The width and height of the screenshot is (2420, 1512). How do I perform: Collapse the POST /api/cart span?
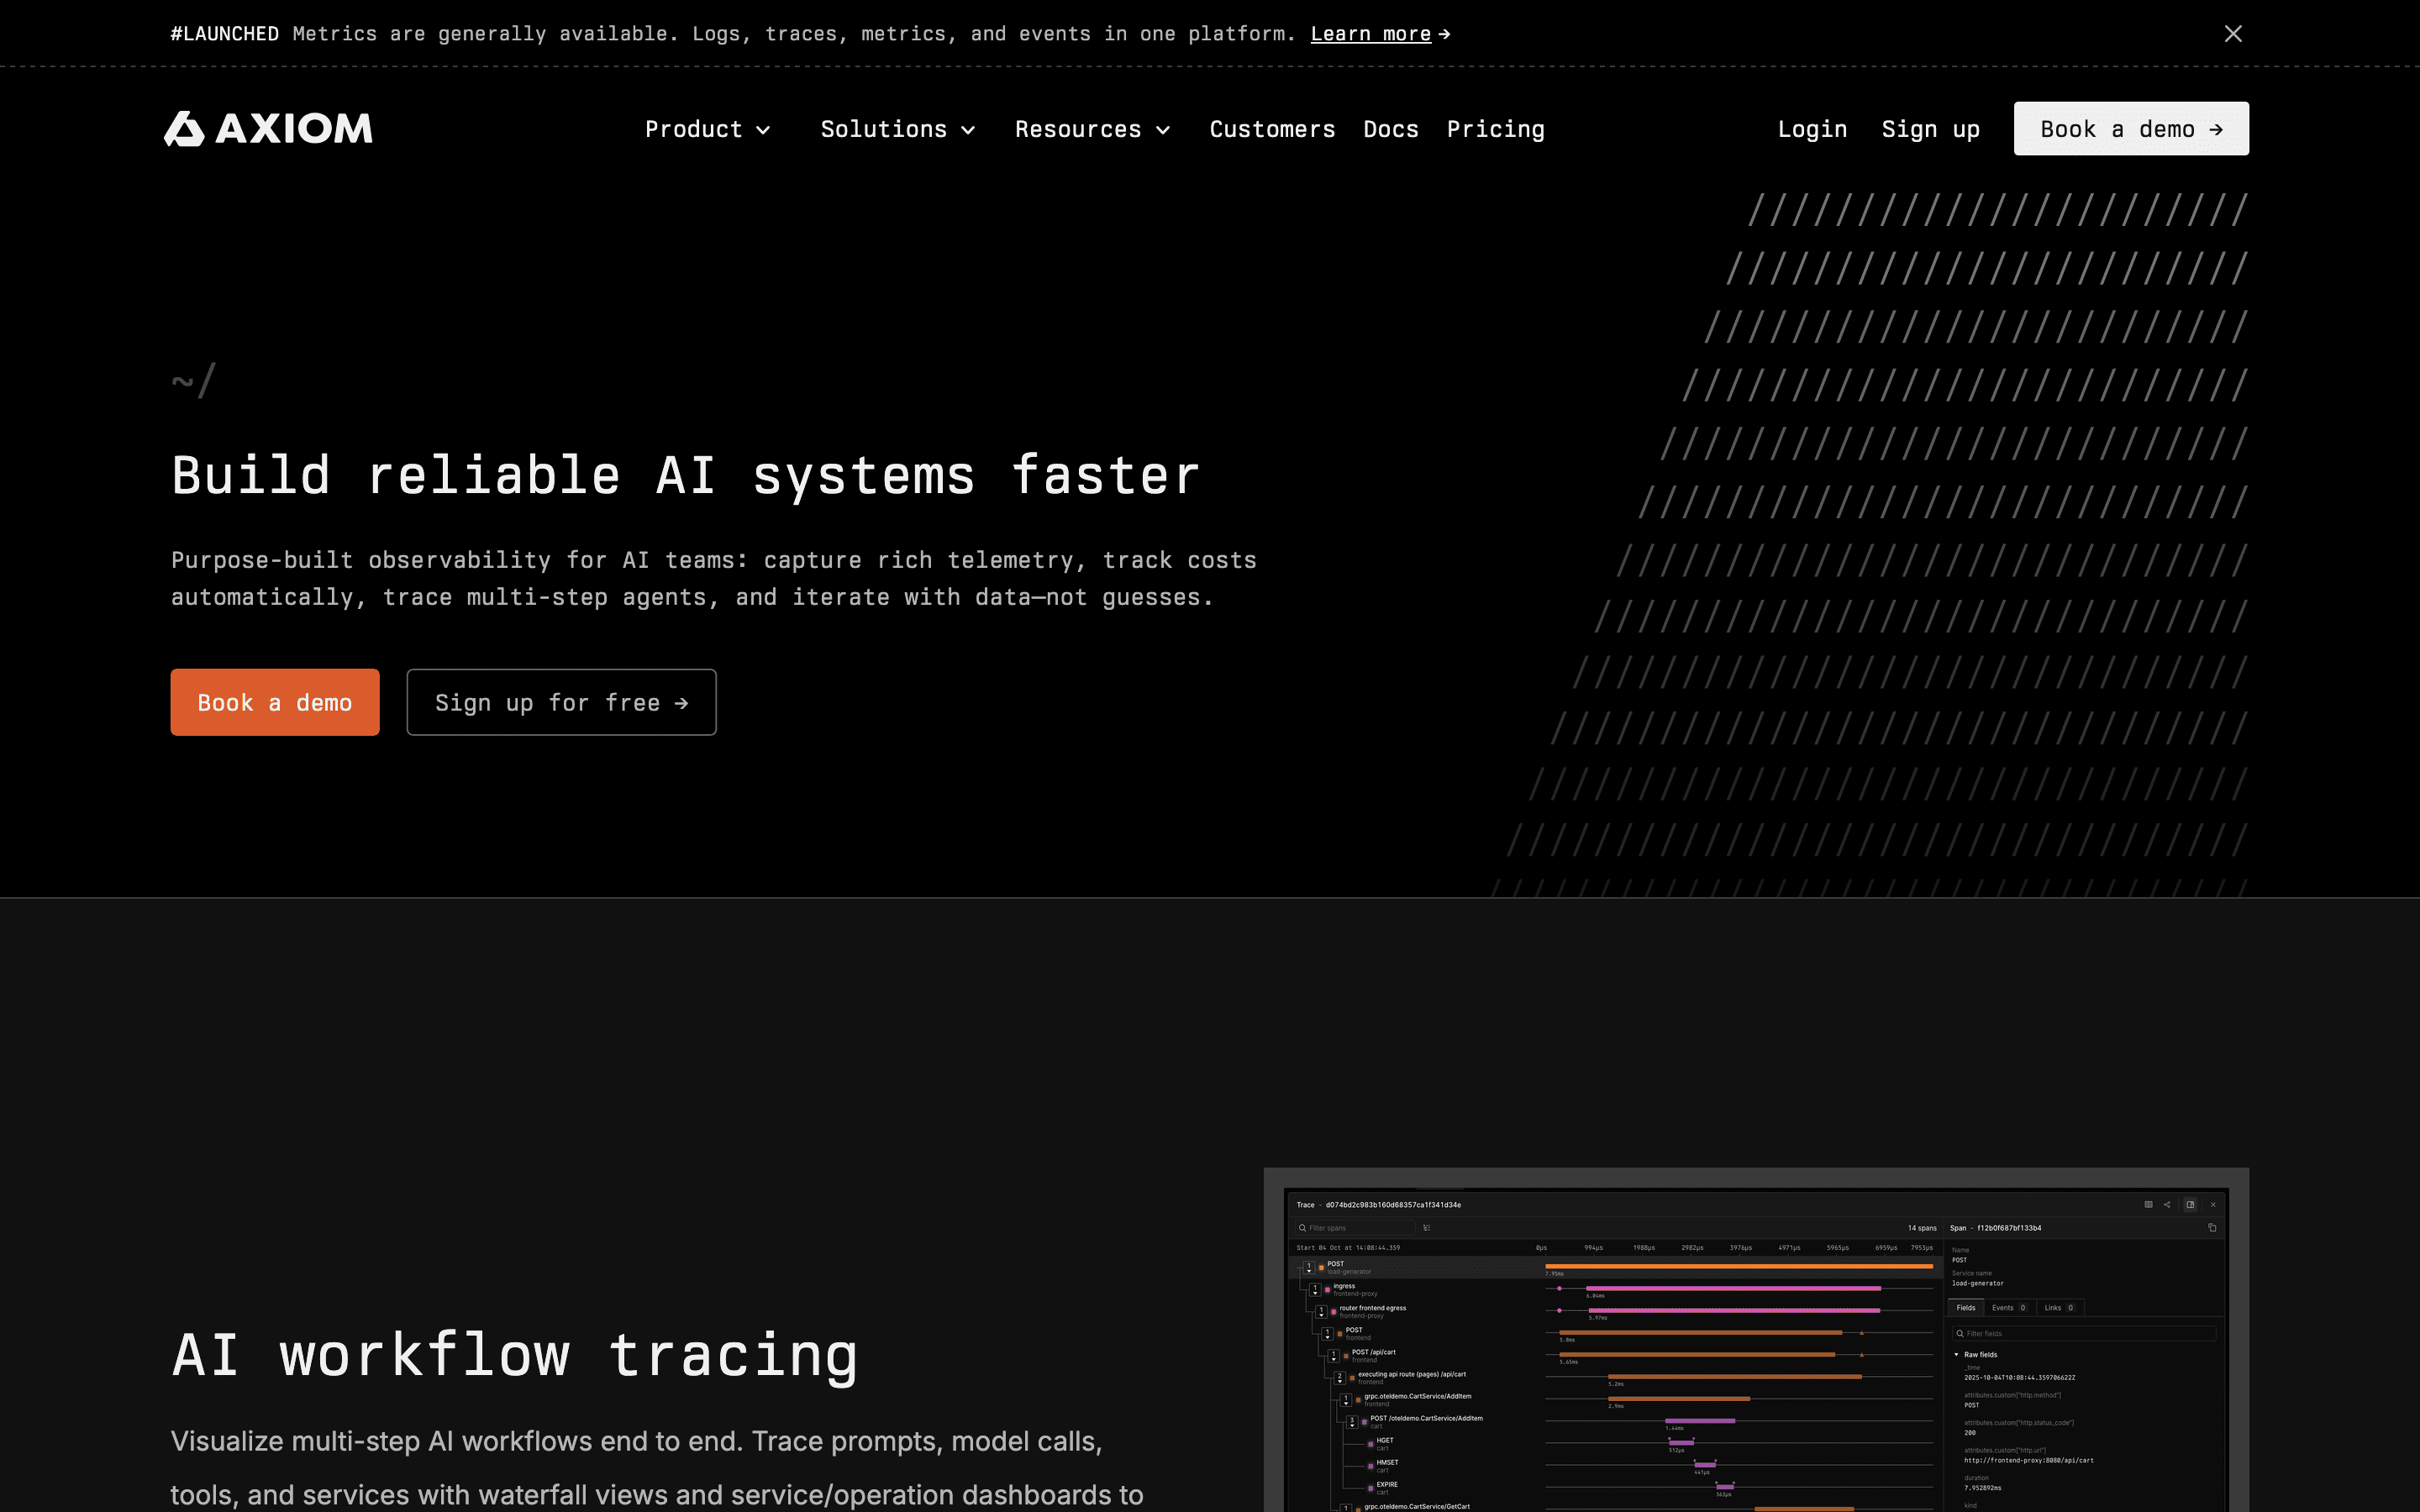point(1334,1356)
